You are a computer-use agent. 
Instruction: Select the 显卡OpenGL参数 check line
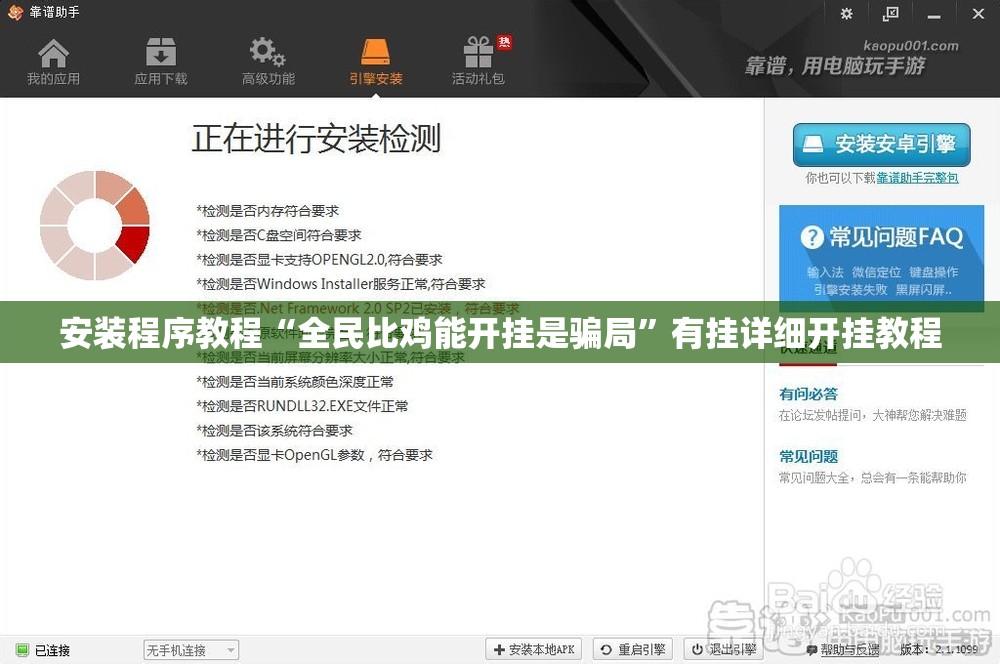point(314,455)
